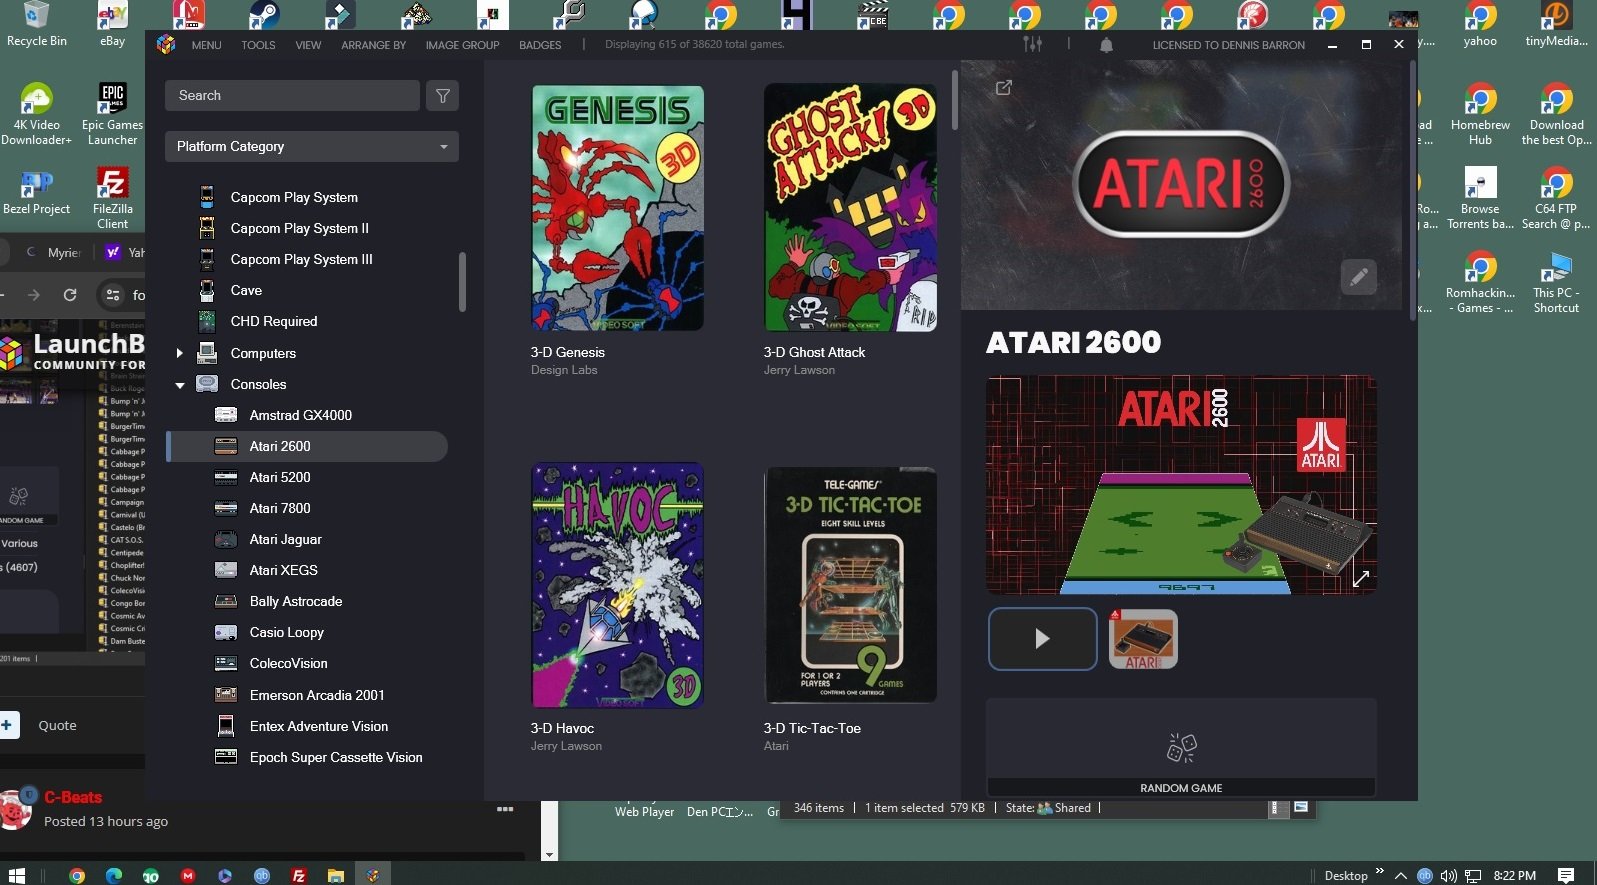
Task: Open the BADGES menu
Action: pos(540,45)
